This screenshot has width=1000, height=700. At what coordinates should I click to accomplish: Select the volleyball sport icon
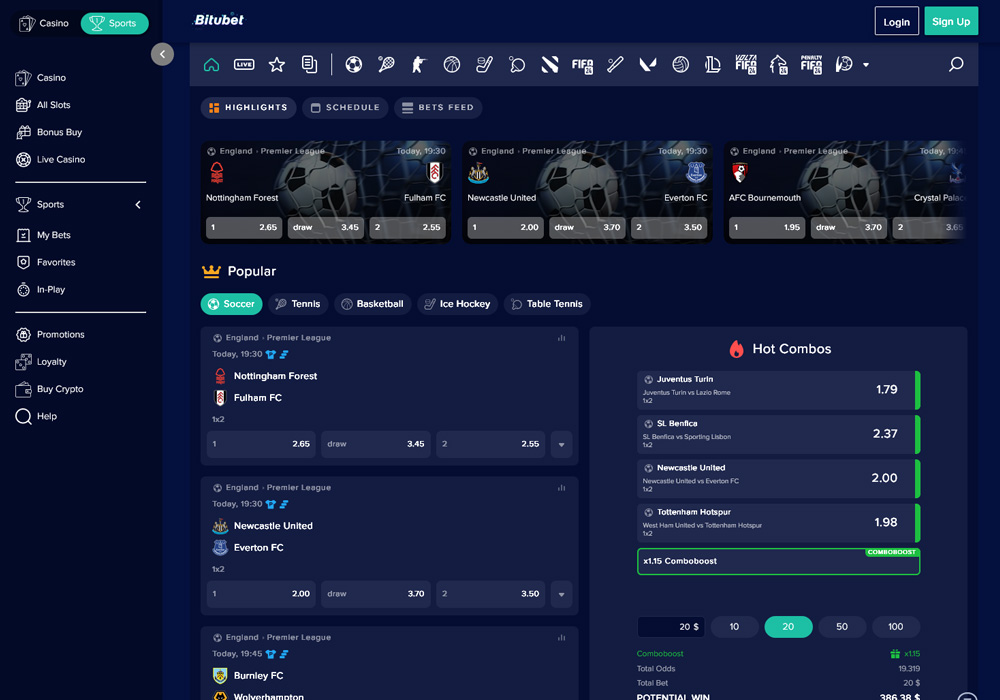point(680,64)
